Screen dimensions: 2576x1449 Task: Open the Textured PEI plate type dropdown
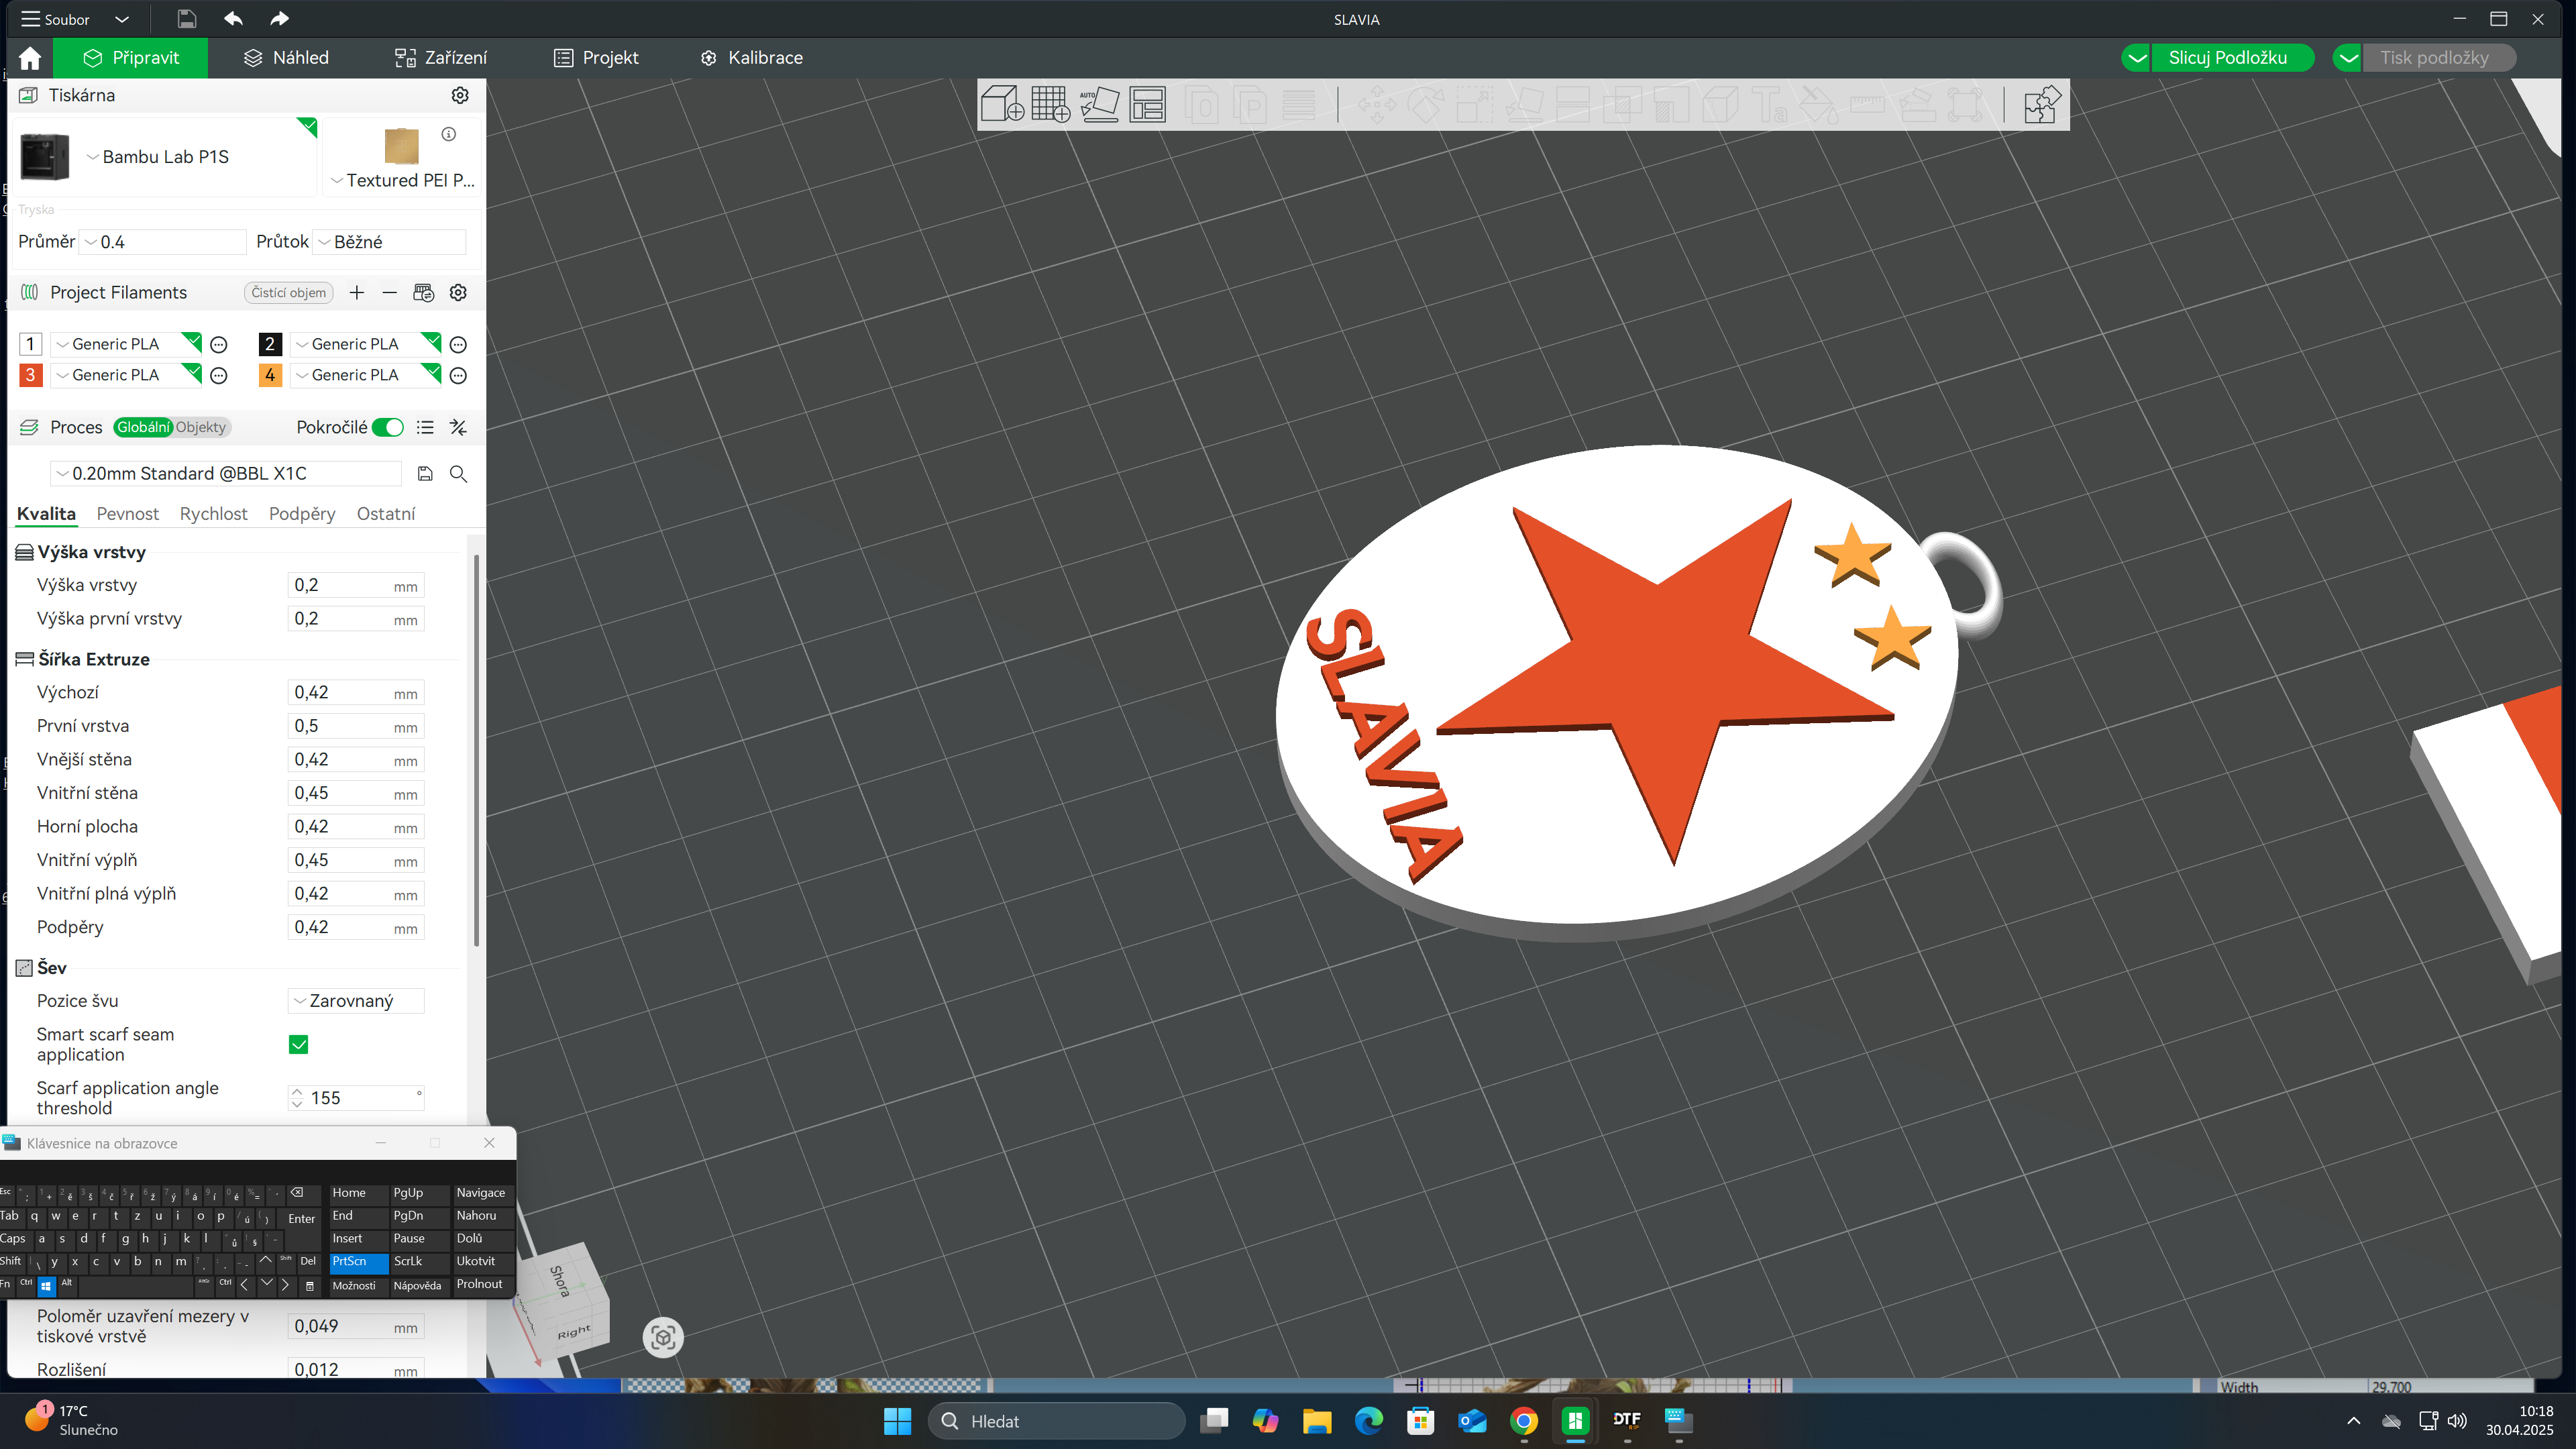coord(403,180)
